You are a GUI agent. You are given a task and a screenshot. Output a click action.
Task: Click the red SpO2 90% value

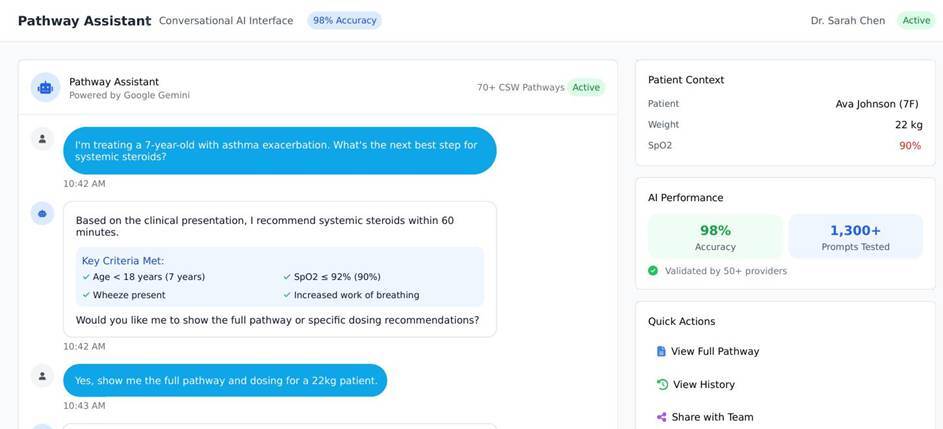tap(910, 146)
